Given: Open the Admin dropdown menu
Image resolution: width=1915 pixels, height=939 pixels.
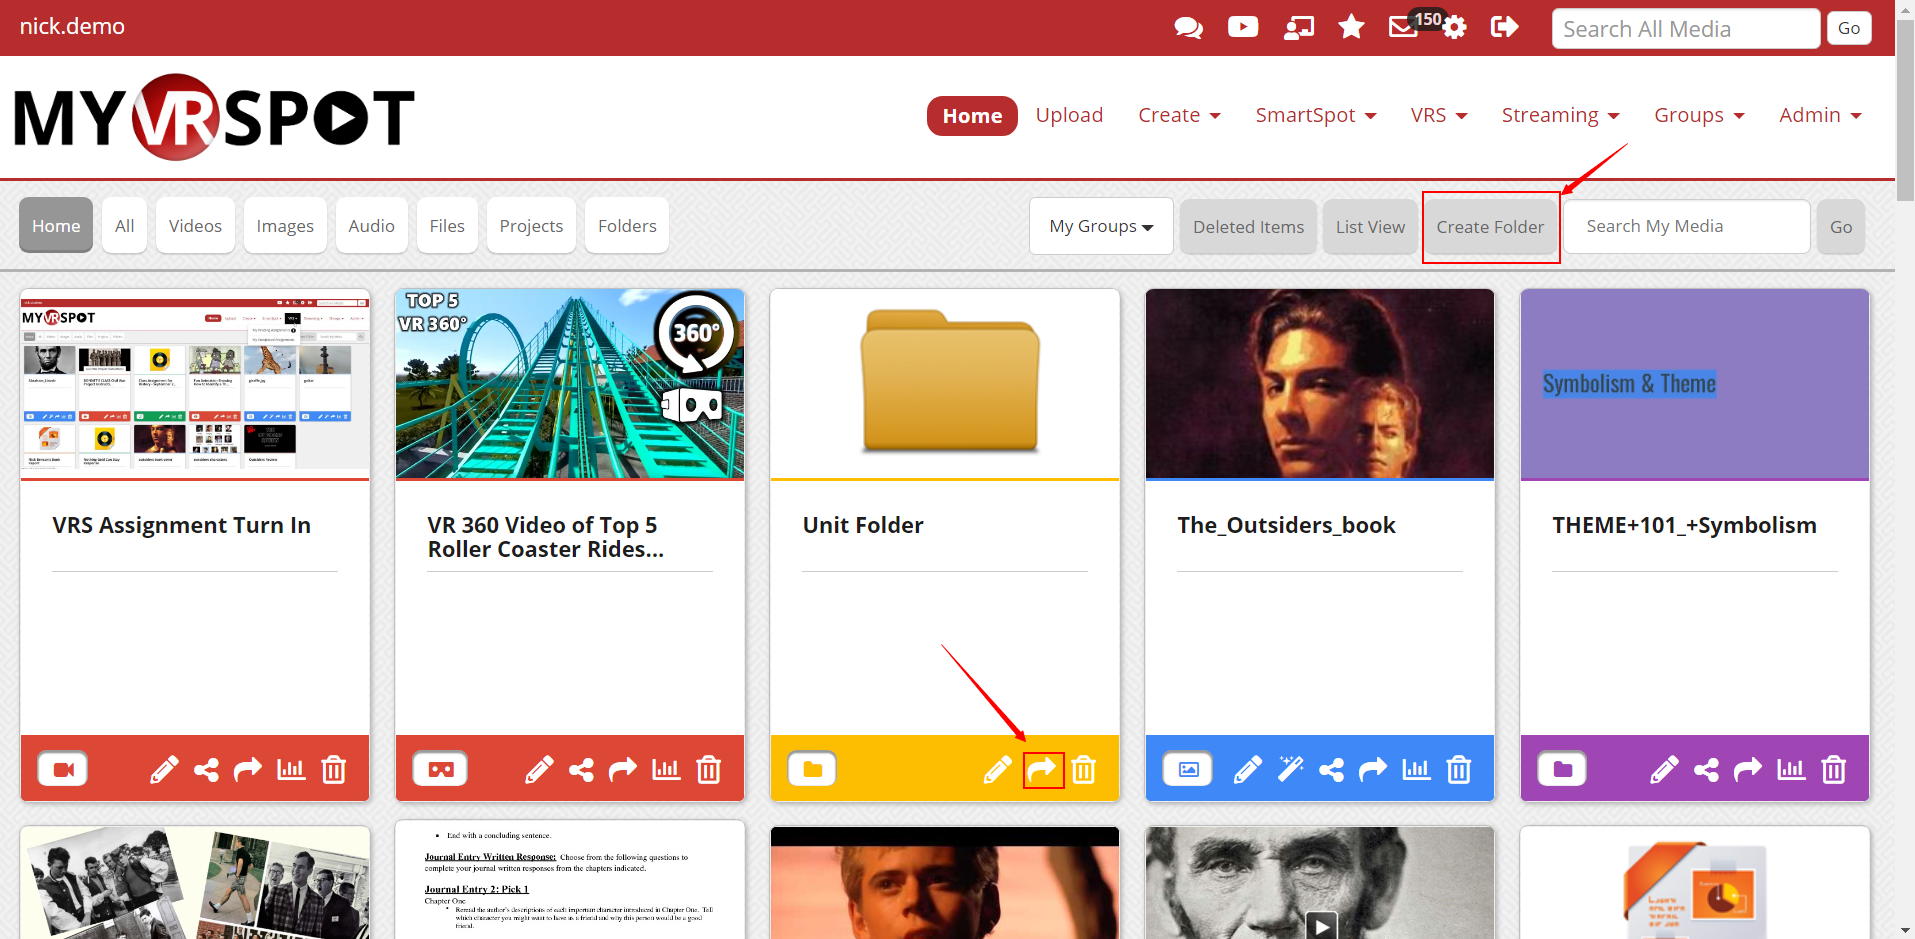Looking at the screenshot, I should [1819, 116].
